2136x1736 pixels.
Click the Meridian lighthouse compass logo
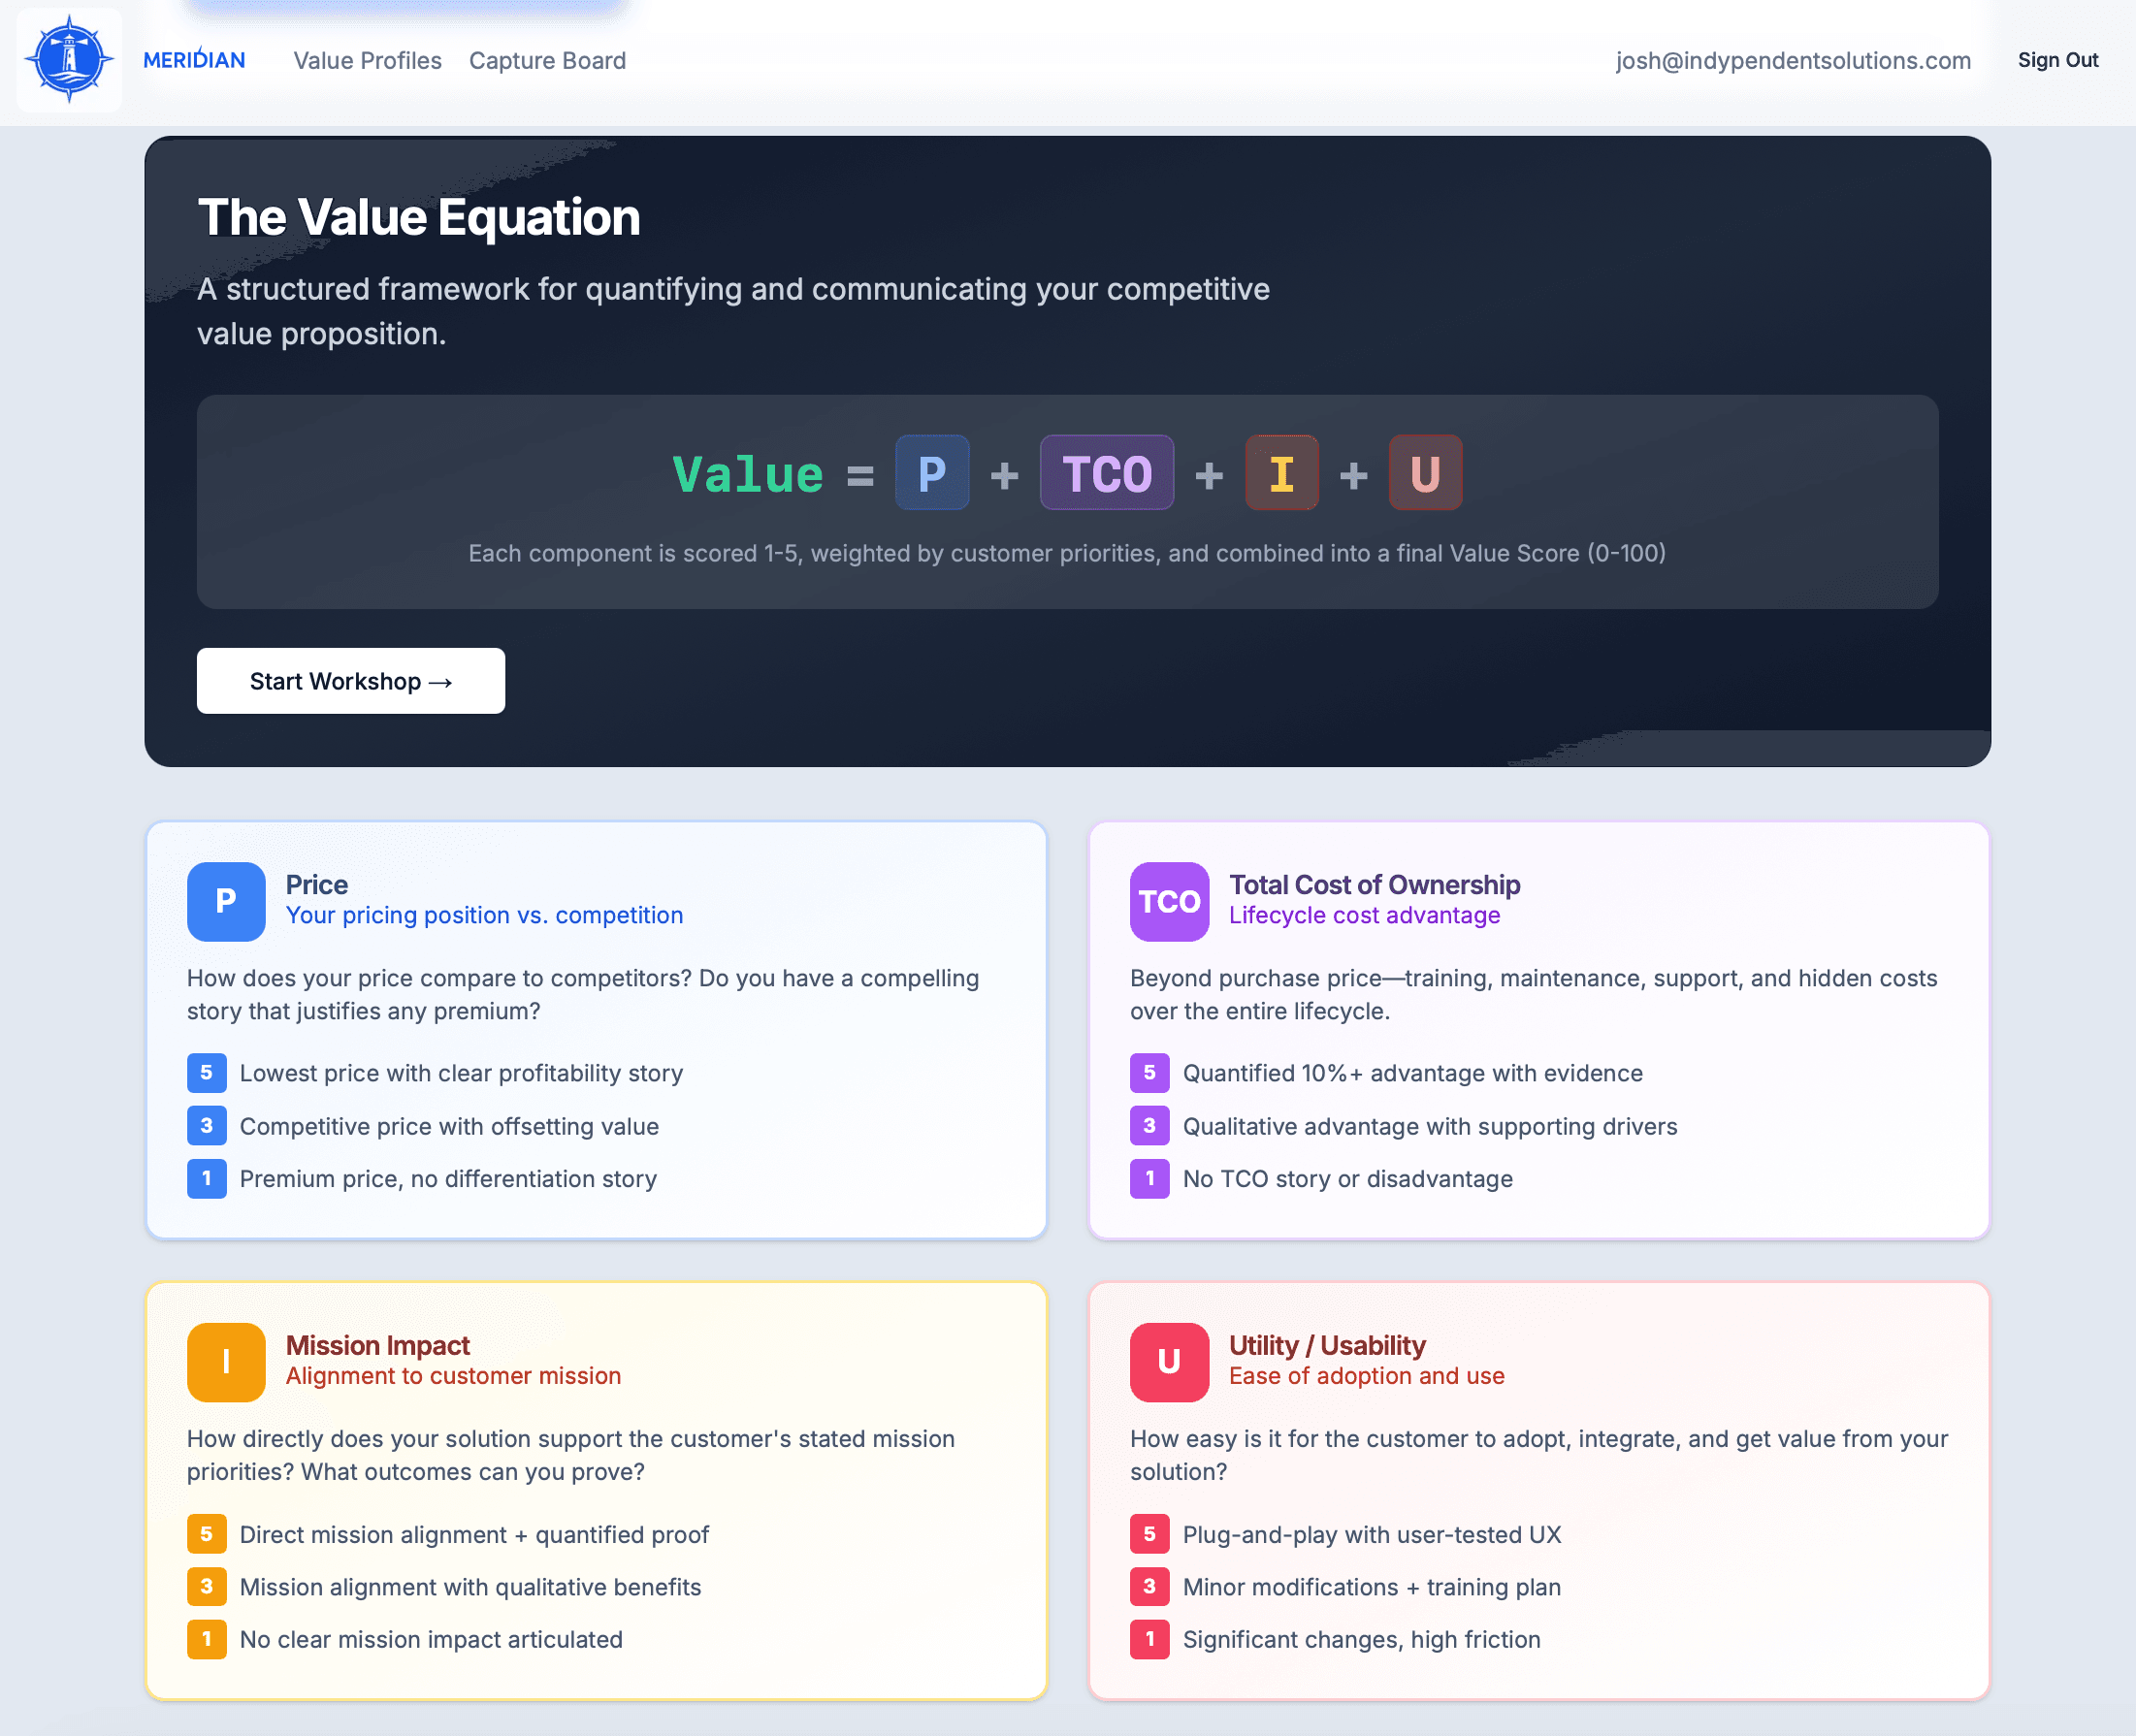click(x=69, y=60)
